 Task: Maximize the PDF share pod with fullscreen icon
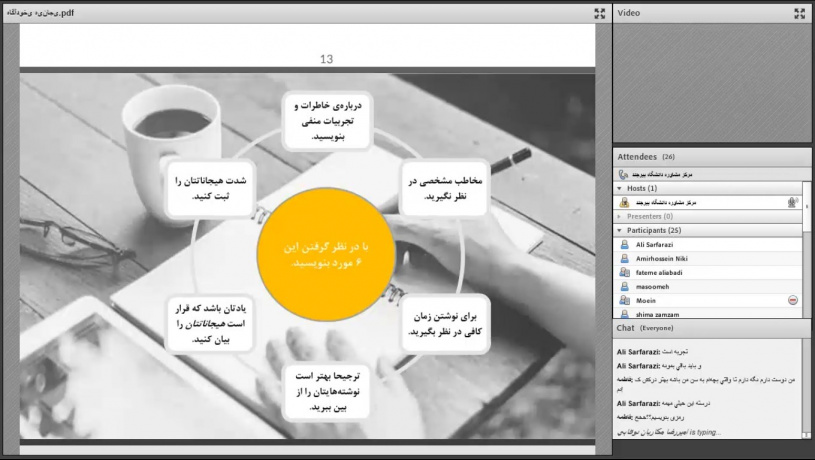point(599,14)
